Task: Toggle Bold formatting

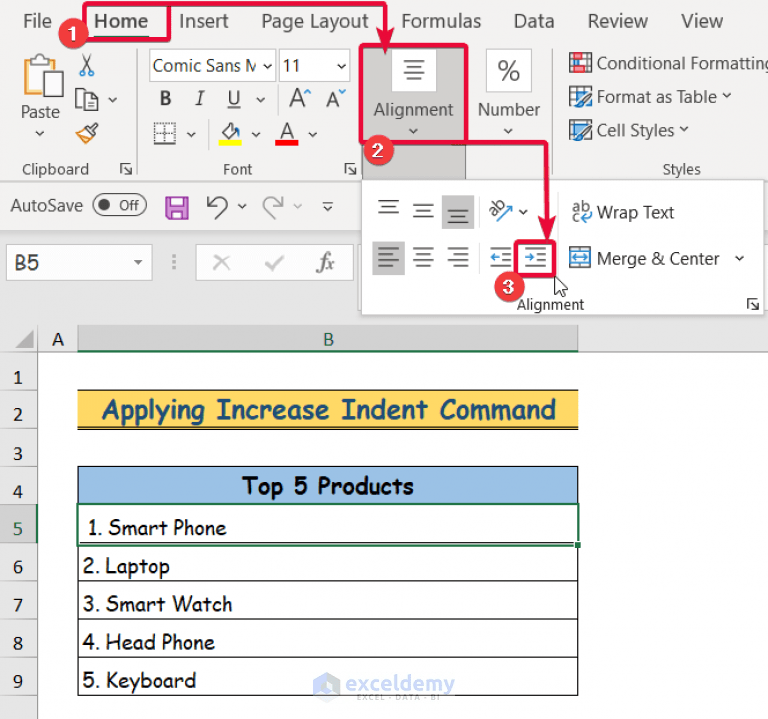Action: 166,99
